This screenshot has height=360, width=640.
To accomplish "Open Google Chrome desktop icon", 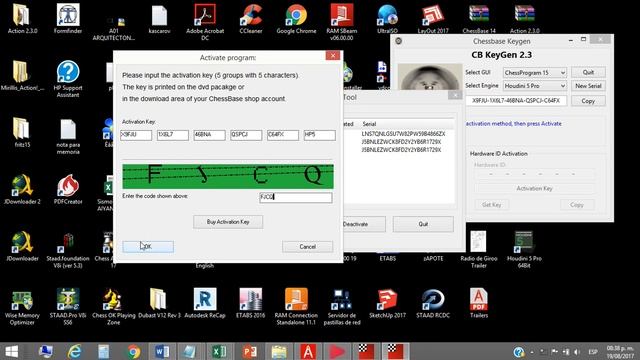I will [296, 19].
